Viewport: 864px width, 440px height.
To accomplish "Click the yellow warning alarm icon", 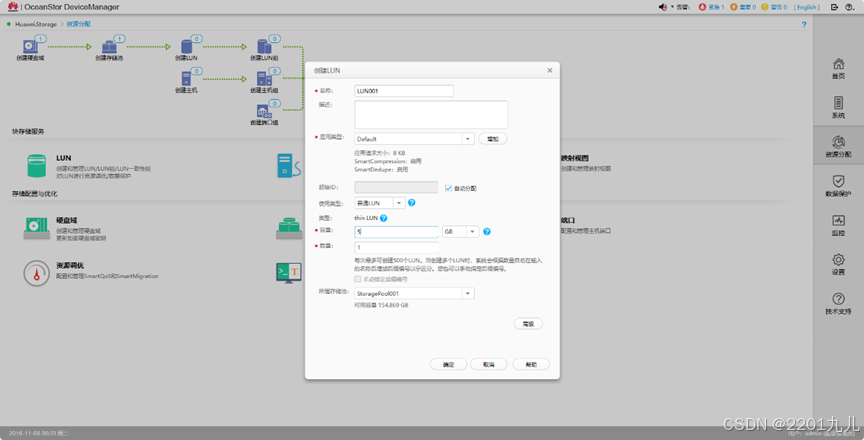I will pyautogui.click(x=764, y=7).
